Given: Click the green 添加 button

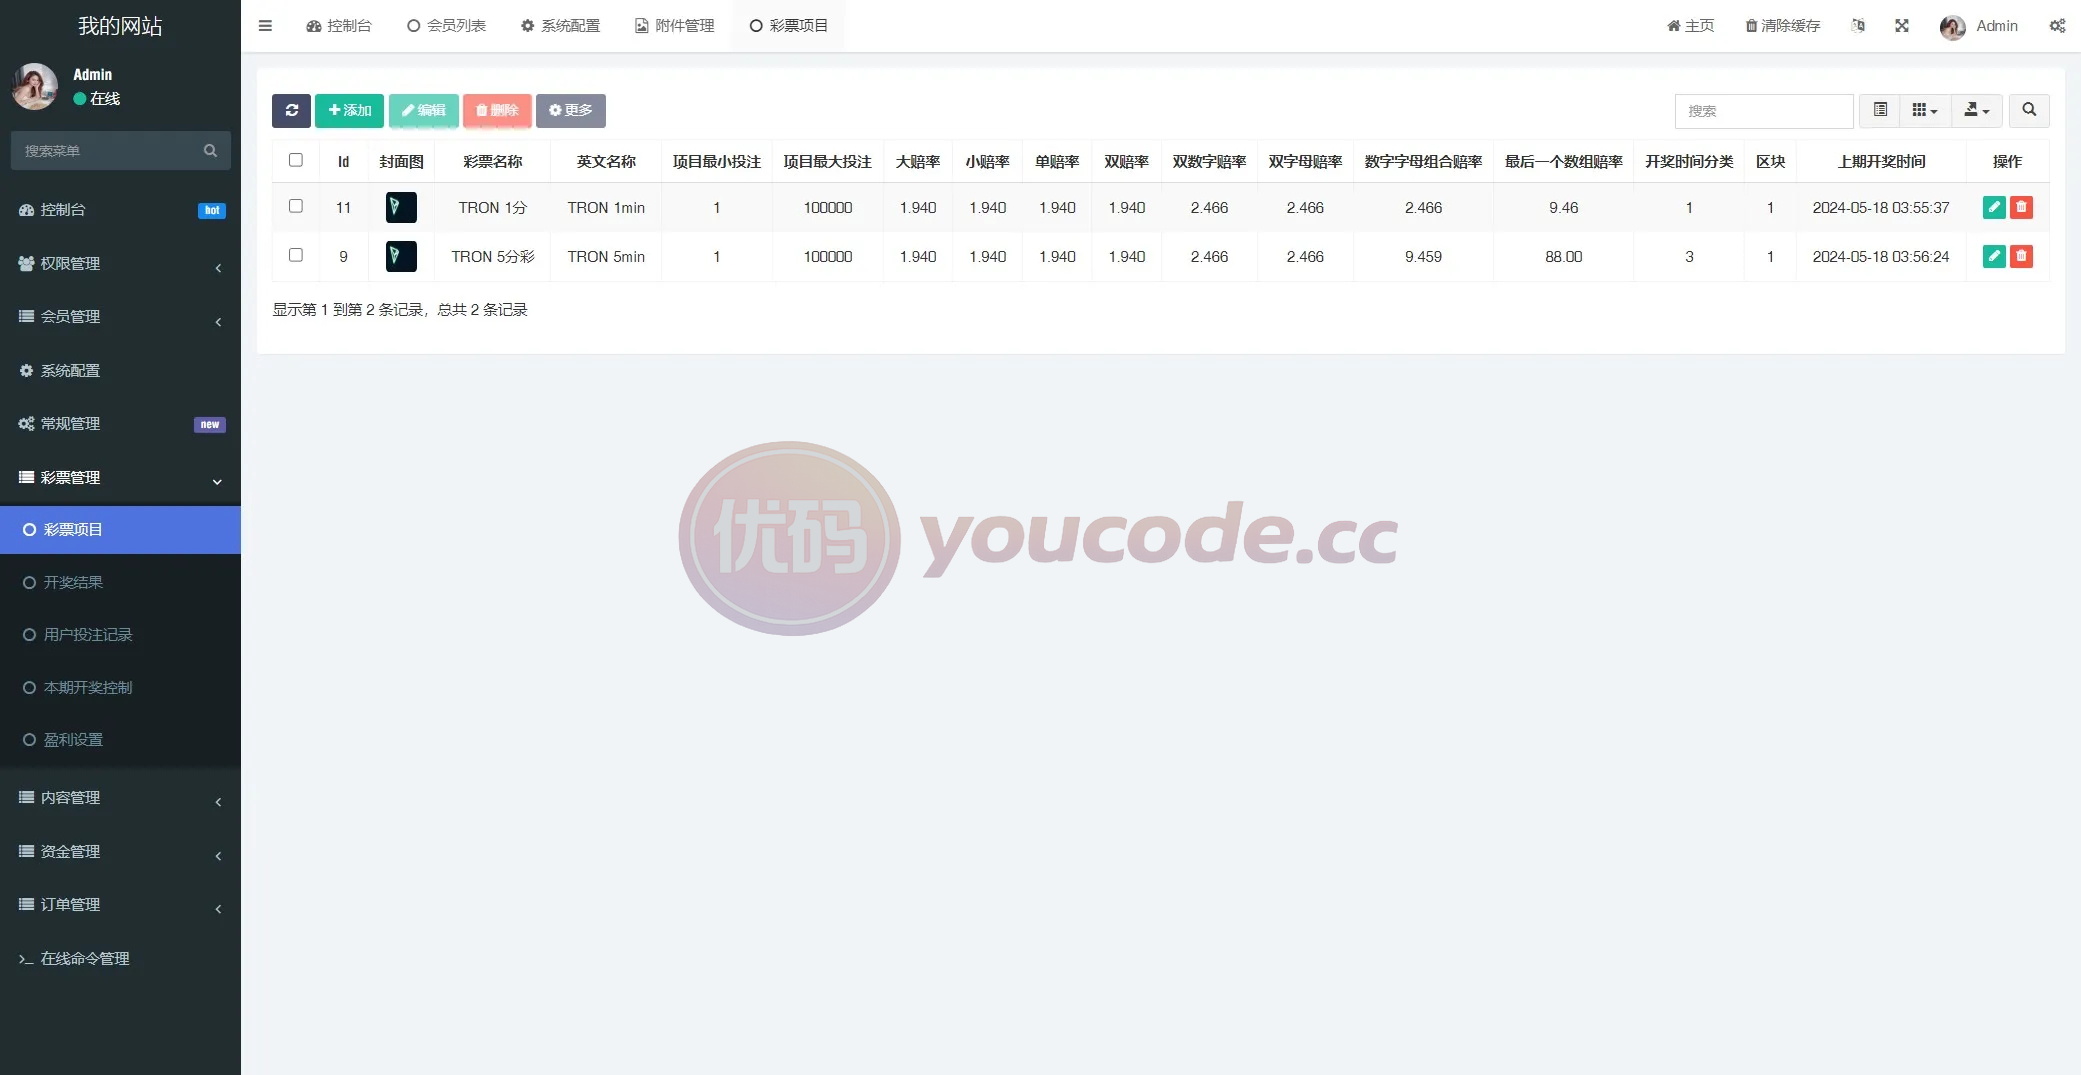Looking at the screenshot, I should (x=349, y=110).
